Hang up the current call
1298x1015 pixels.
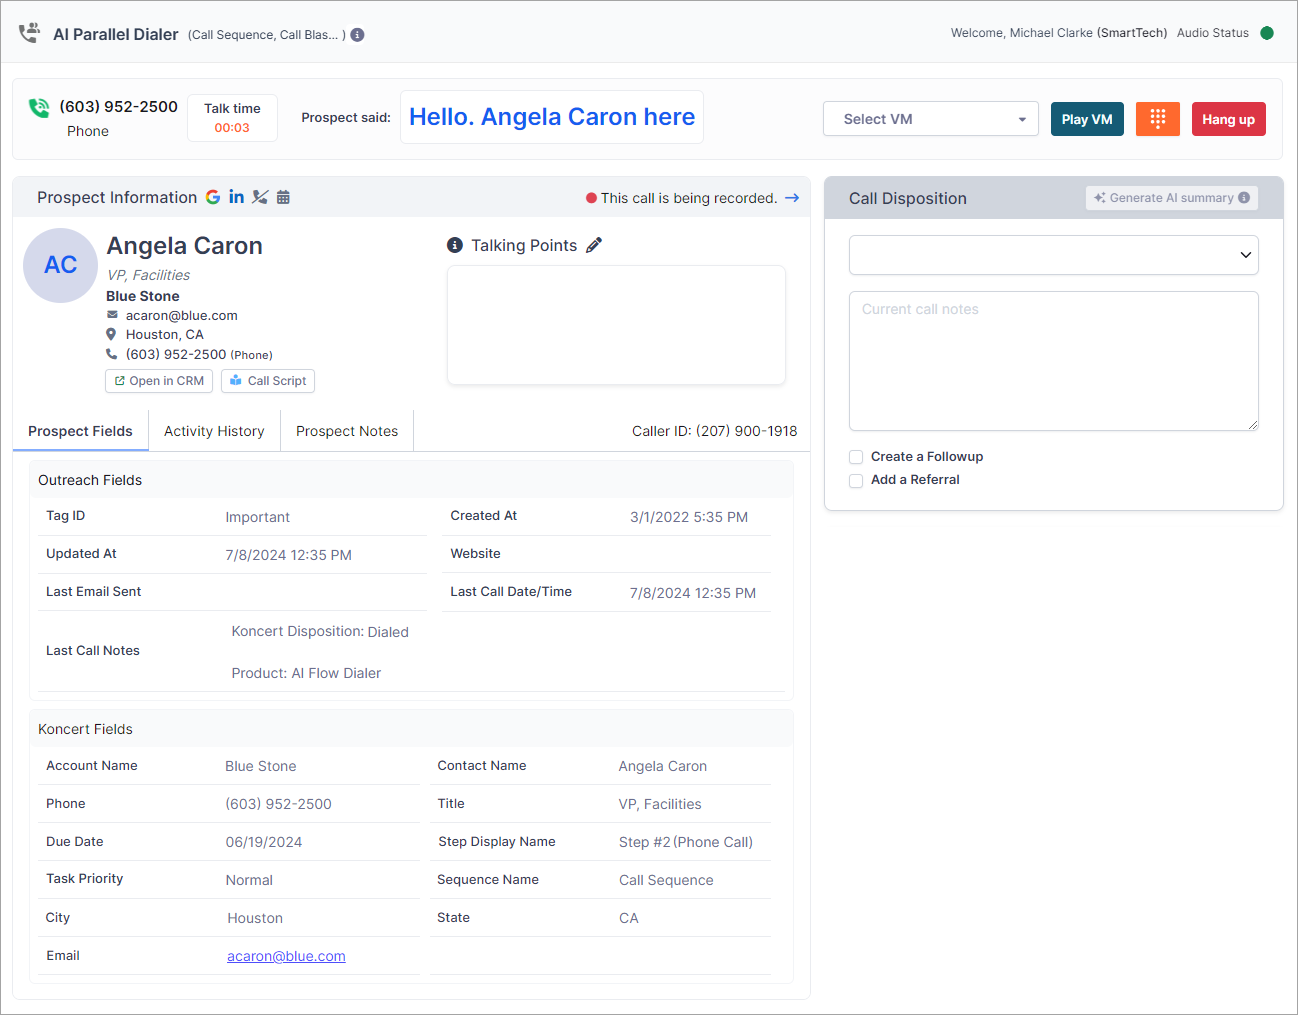point(1228,119)
